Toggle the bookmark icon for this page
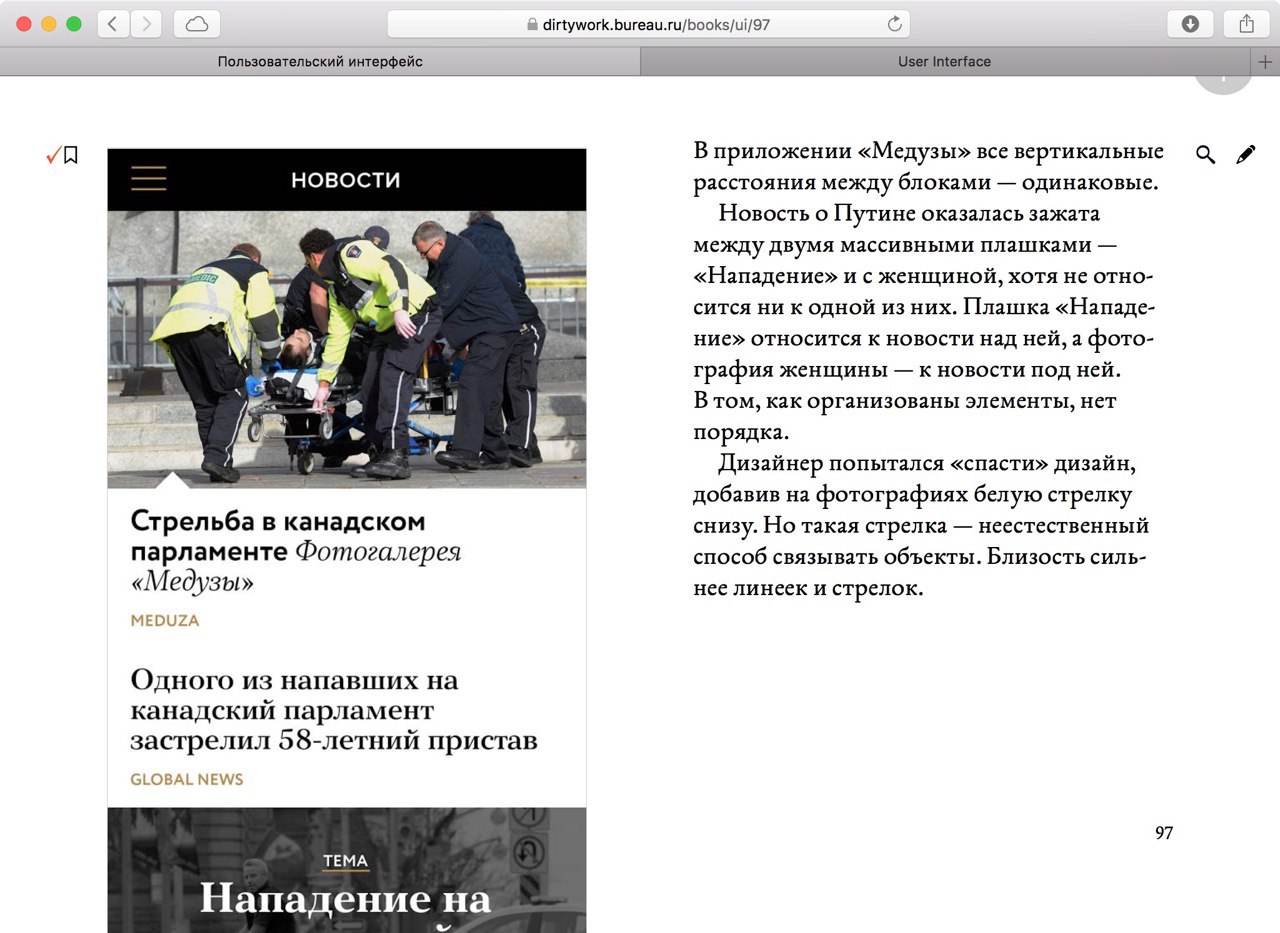Viewport: 1280px width, 933px height. (x=71, y=155)
